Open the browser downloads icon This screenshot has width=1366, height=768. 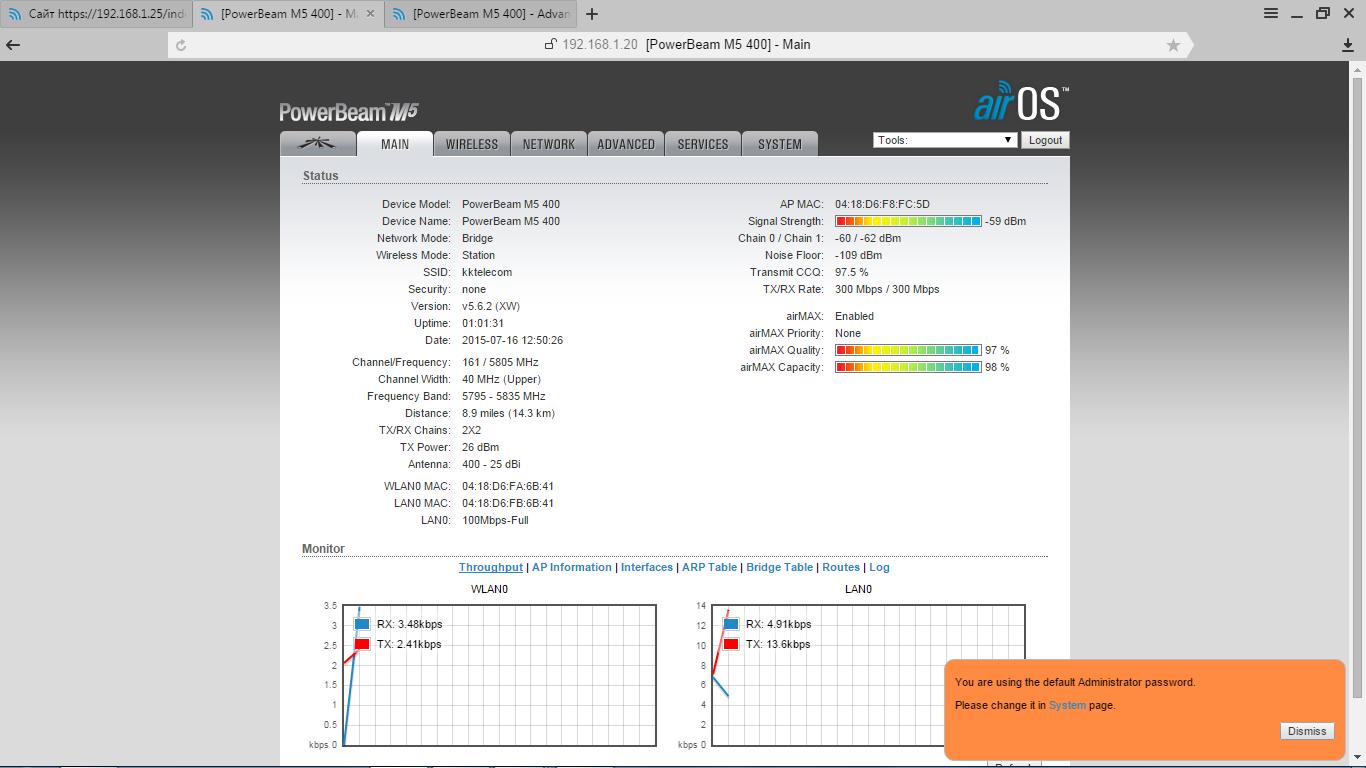(1348, 45)
